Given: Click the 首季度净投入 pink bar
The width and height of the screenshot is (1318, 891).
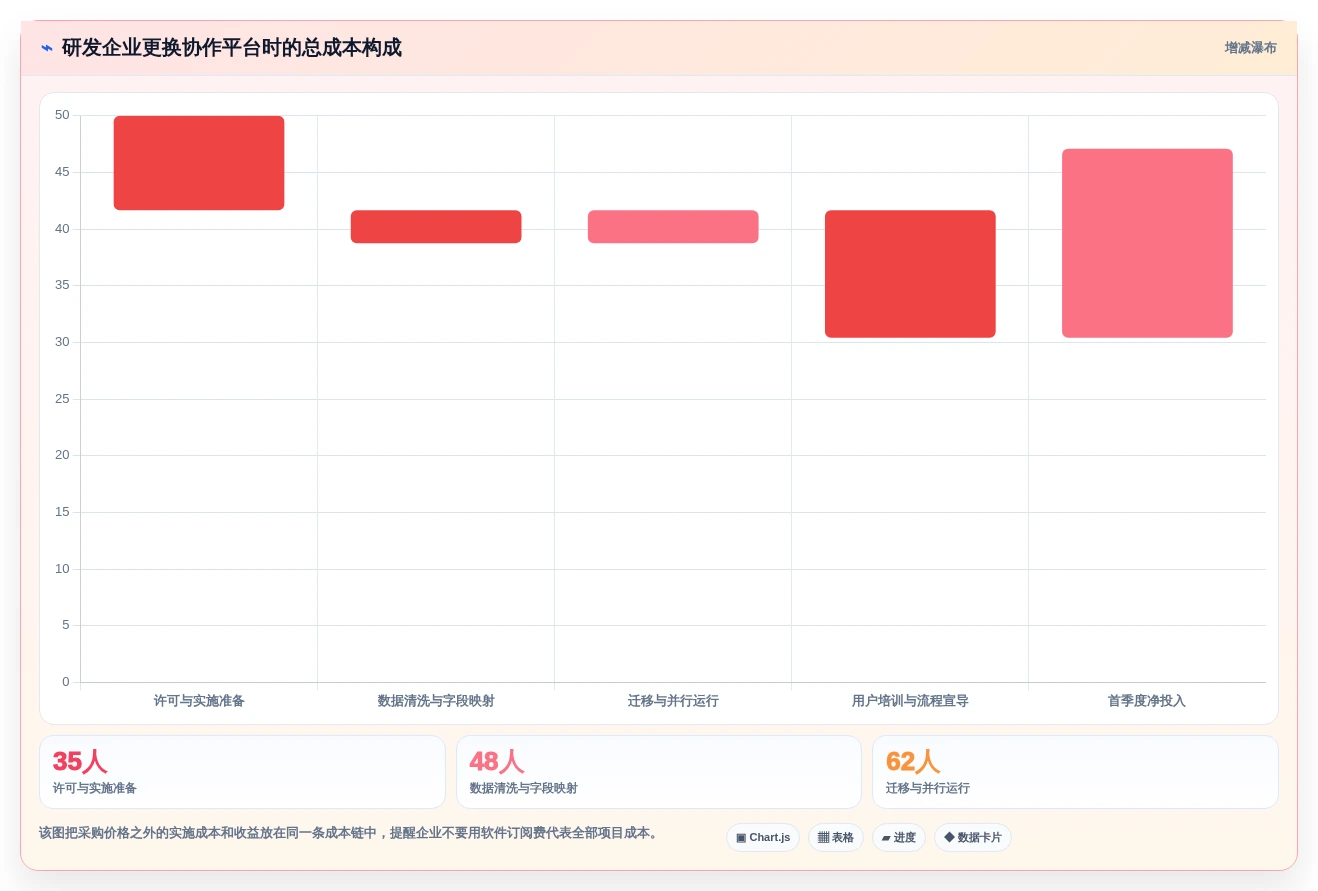Looking at the screenshot, I should (x=1147, y=243).
